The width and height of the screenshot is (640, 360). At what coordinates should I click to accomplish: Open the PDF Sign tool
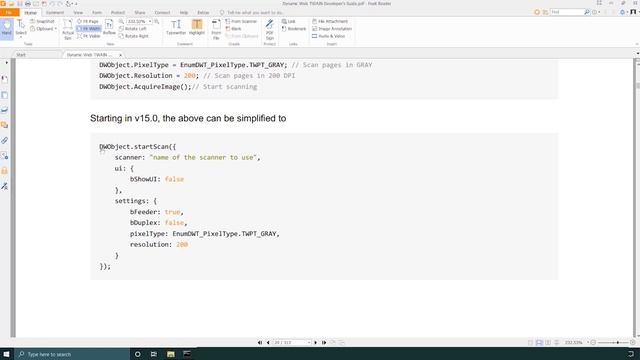pos(269,29)
